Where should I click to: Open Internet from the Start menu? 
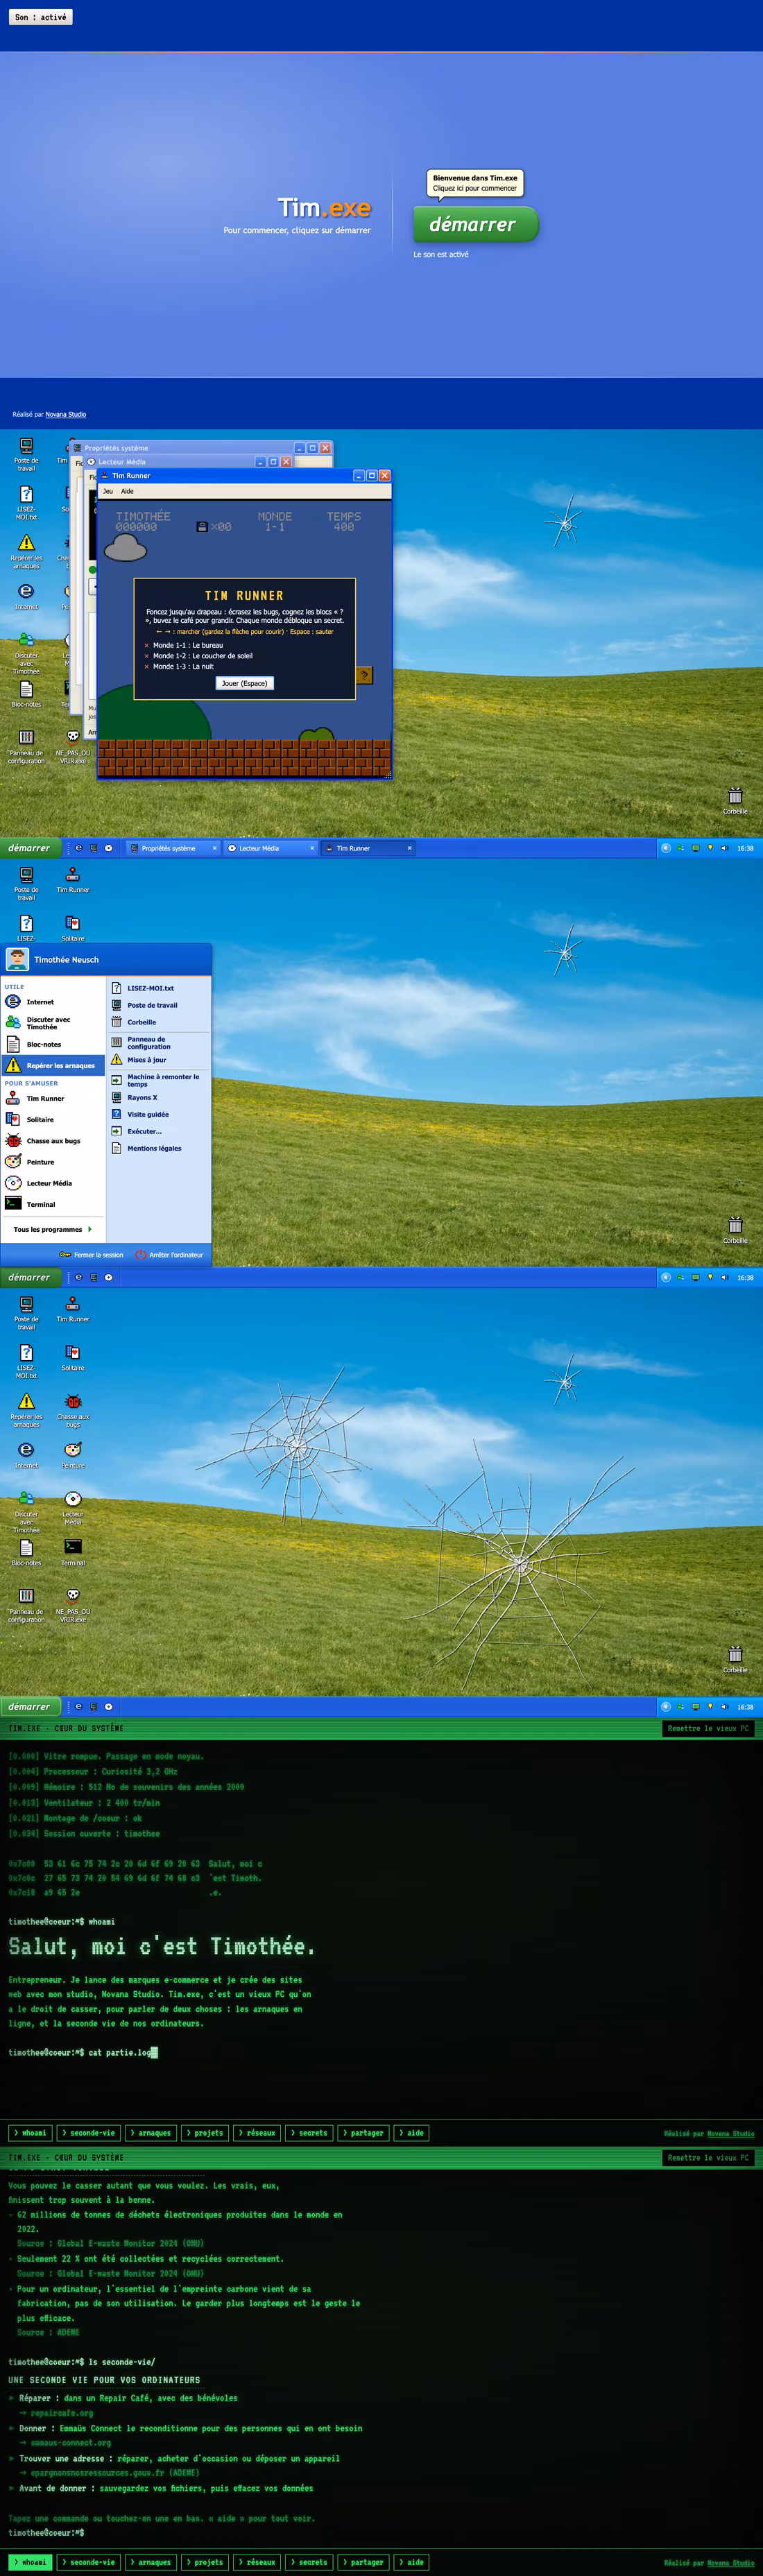pos(53,1002)
